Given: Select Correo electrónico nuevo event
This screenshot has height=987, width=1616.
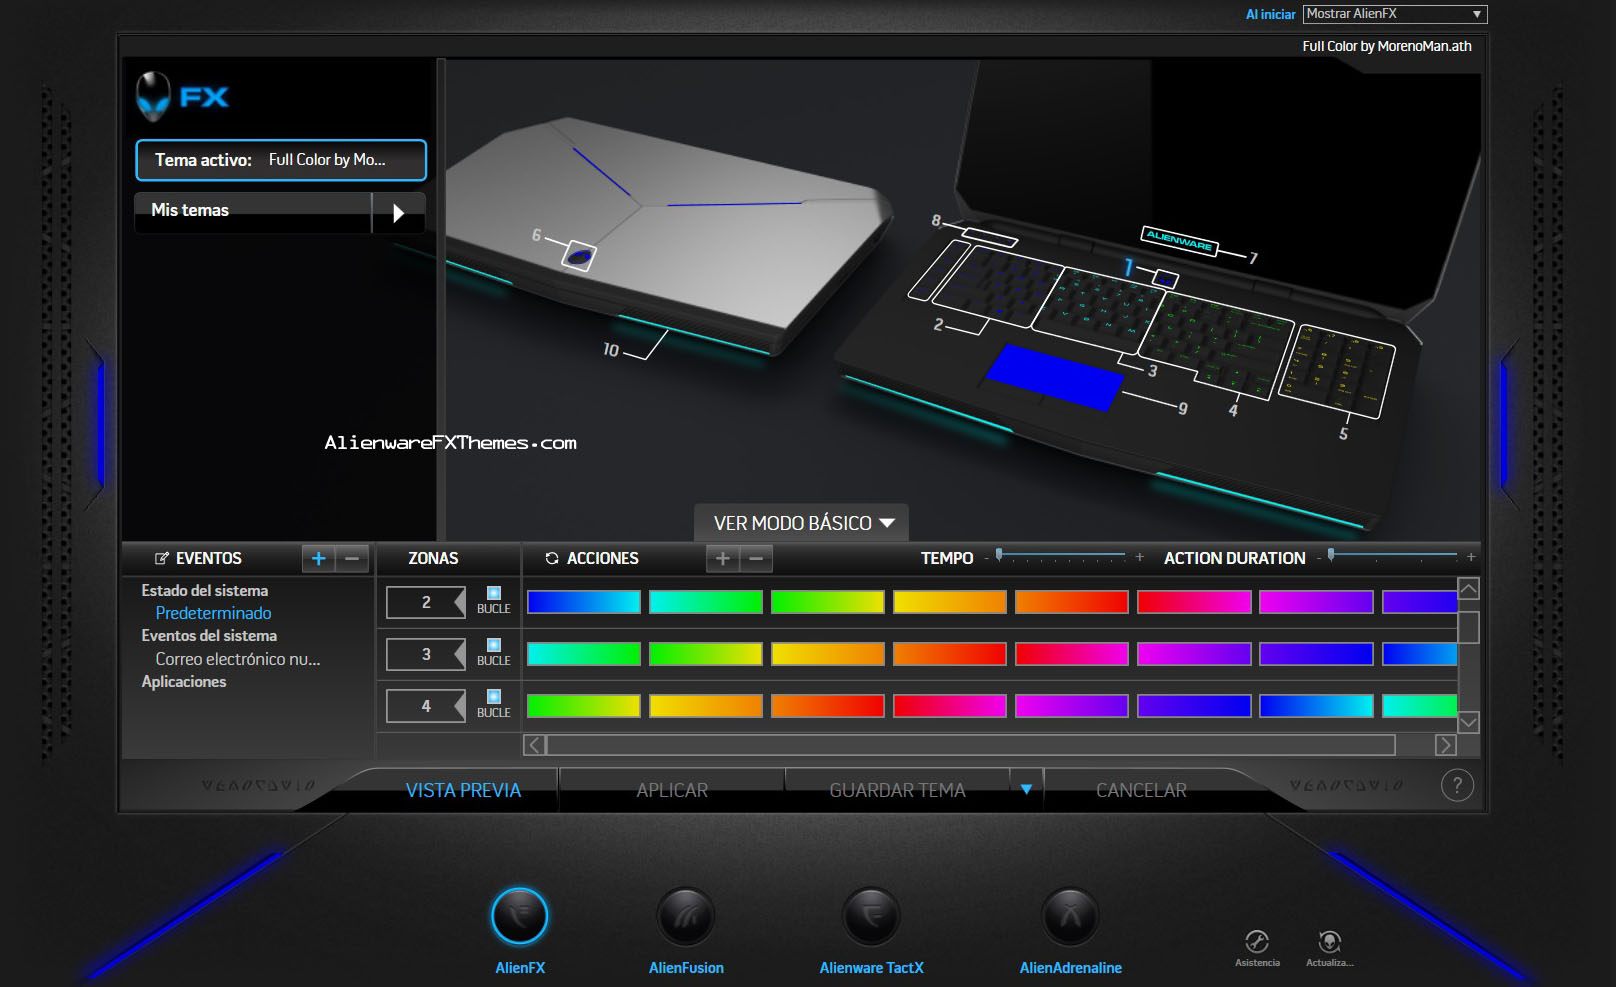Looking at the screenshot, I should (238, 659).
